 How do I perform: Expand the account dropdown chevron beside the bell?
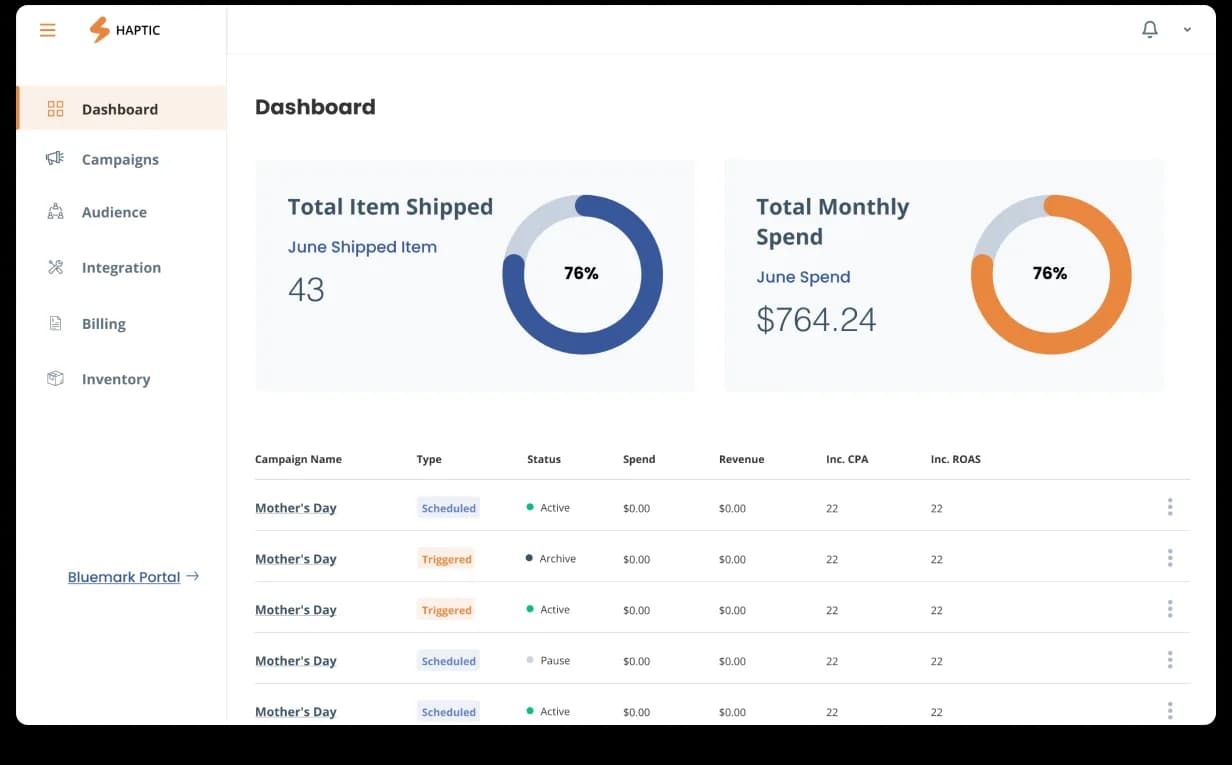pyautogui.click(x=1187, y=30)
